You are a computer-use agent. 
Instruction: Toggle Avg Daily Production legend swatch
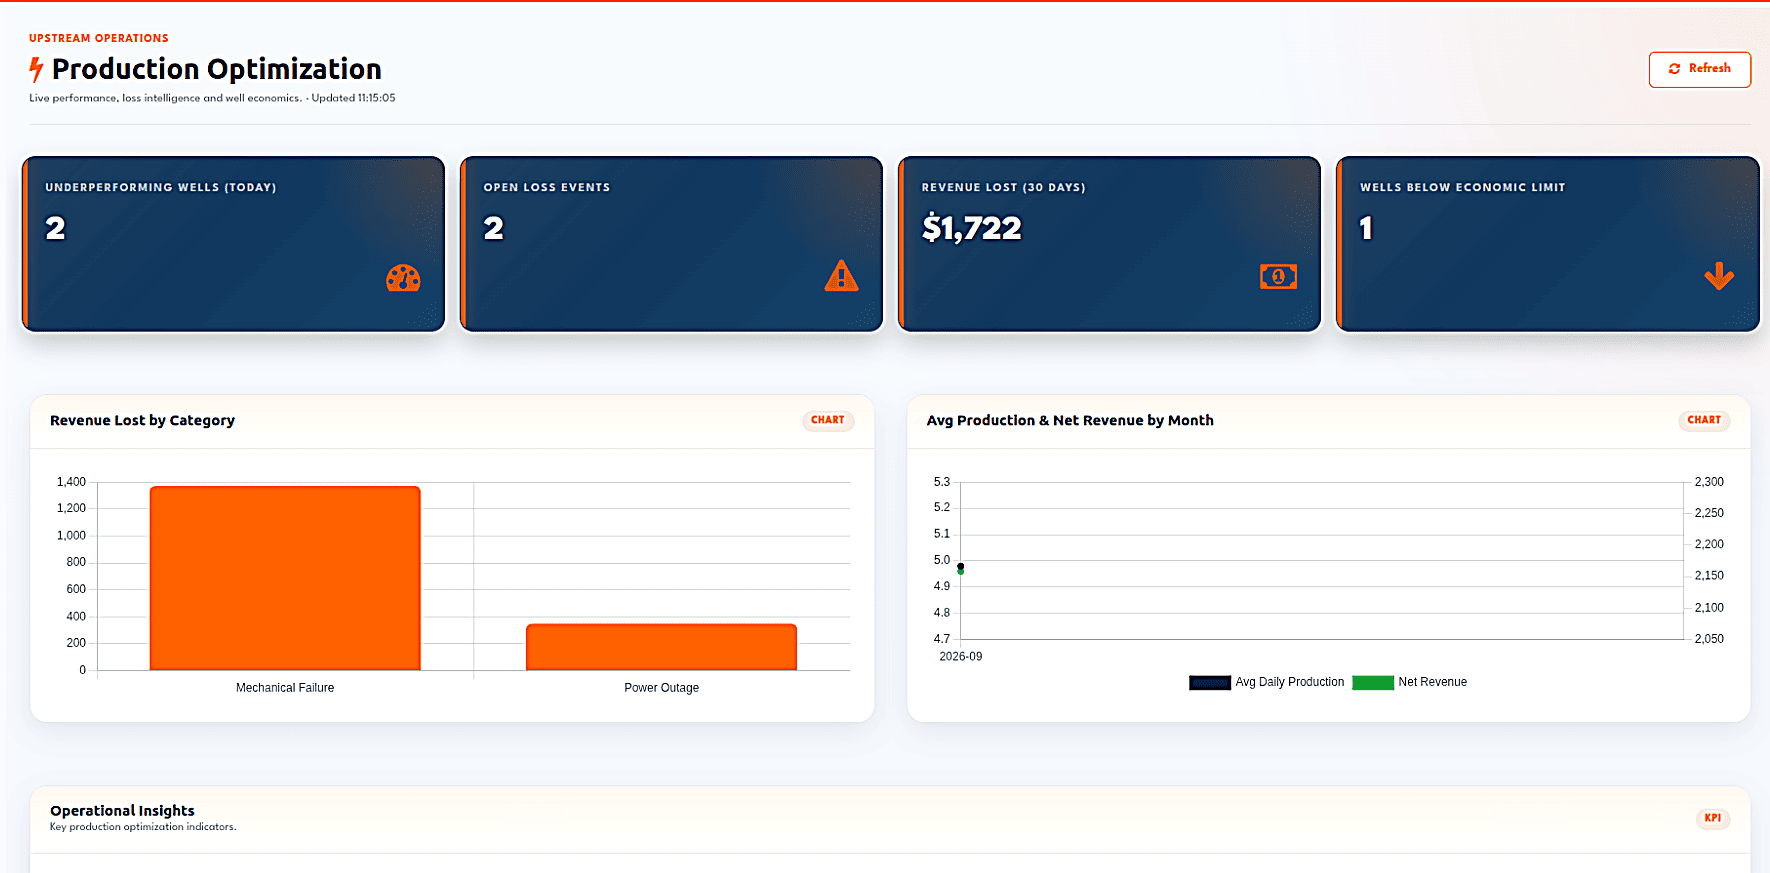(1209, 682)
